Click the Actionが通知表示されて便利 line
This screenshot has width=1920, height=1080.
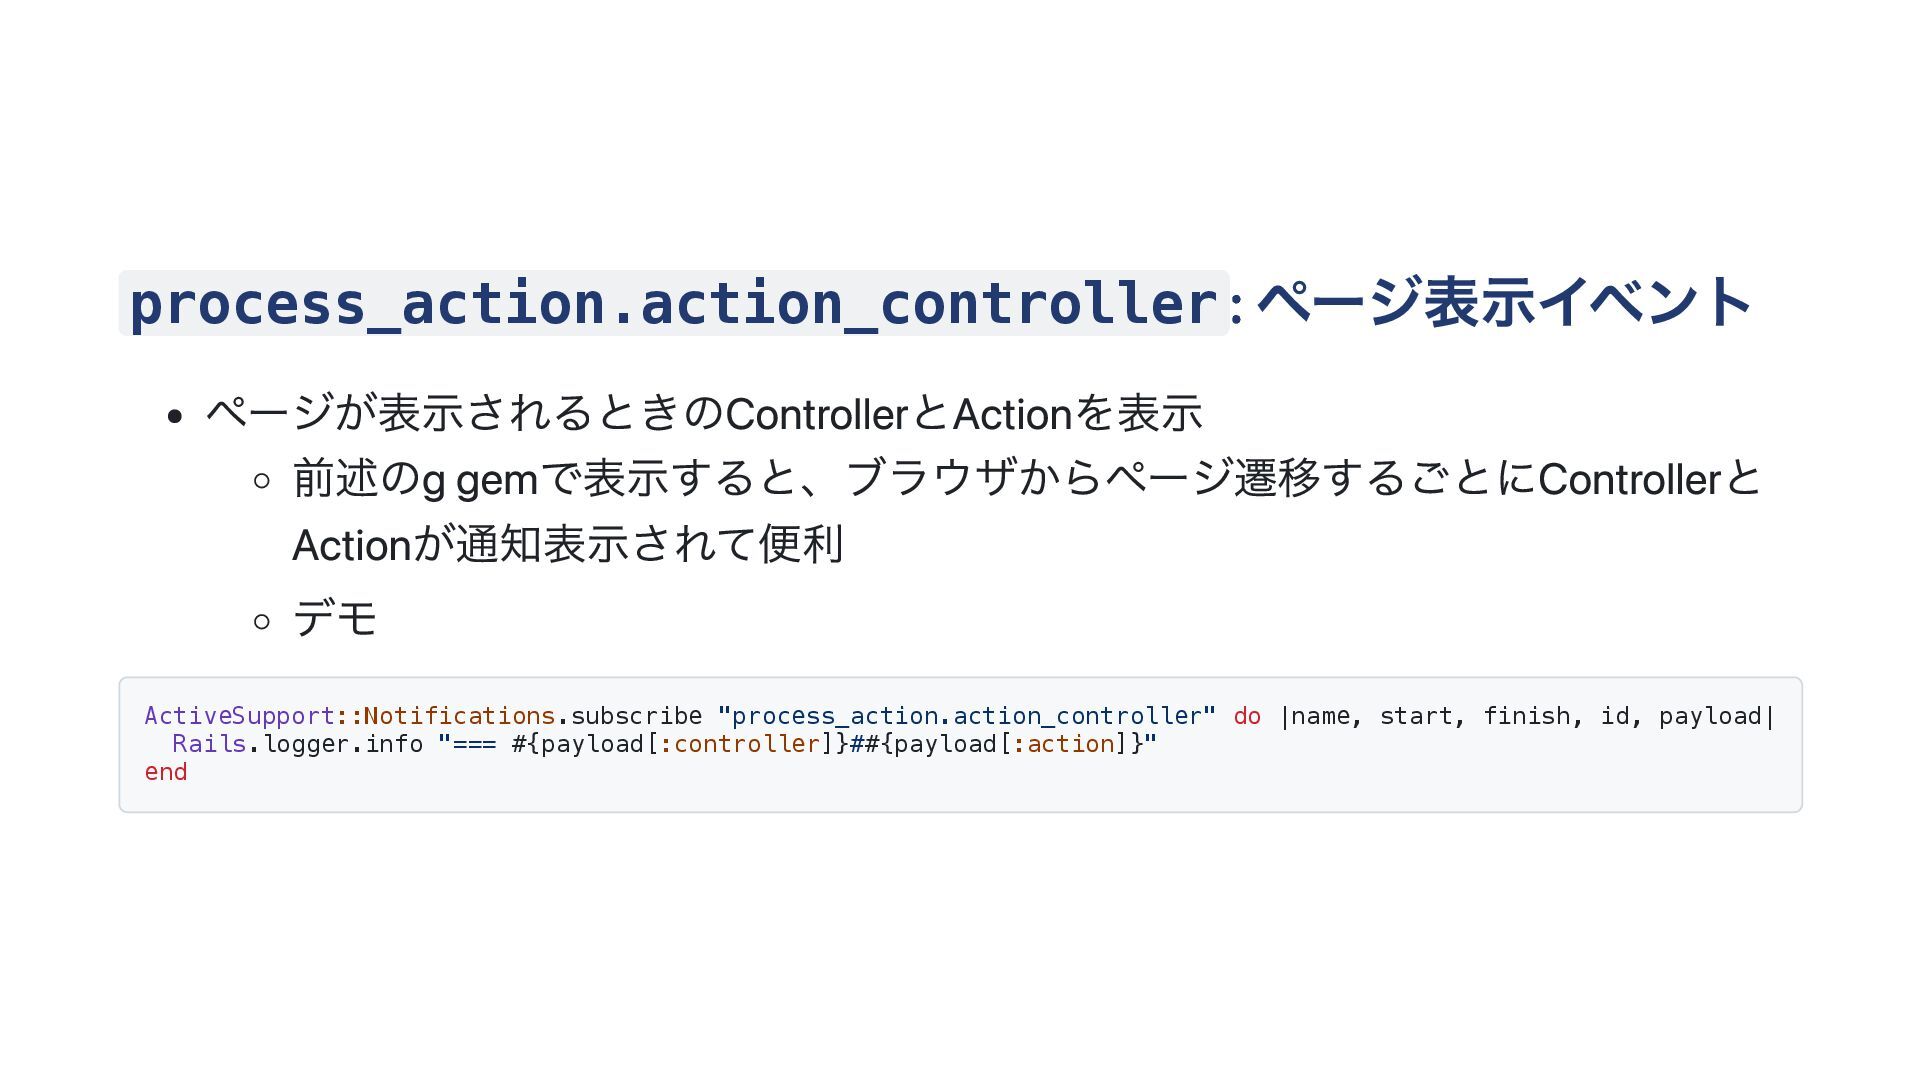point(568,545)
